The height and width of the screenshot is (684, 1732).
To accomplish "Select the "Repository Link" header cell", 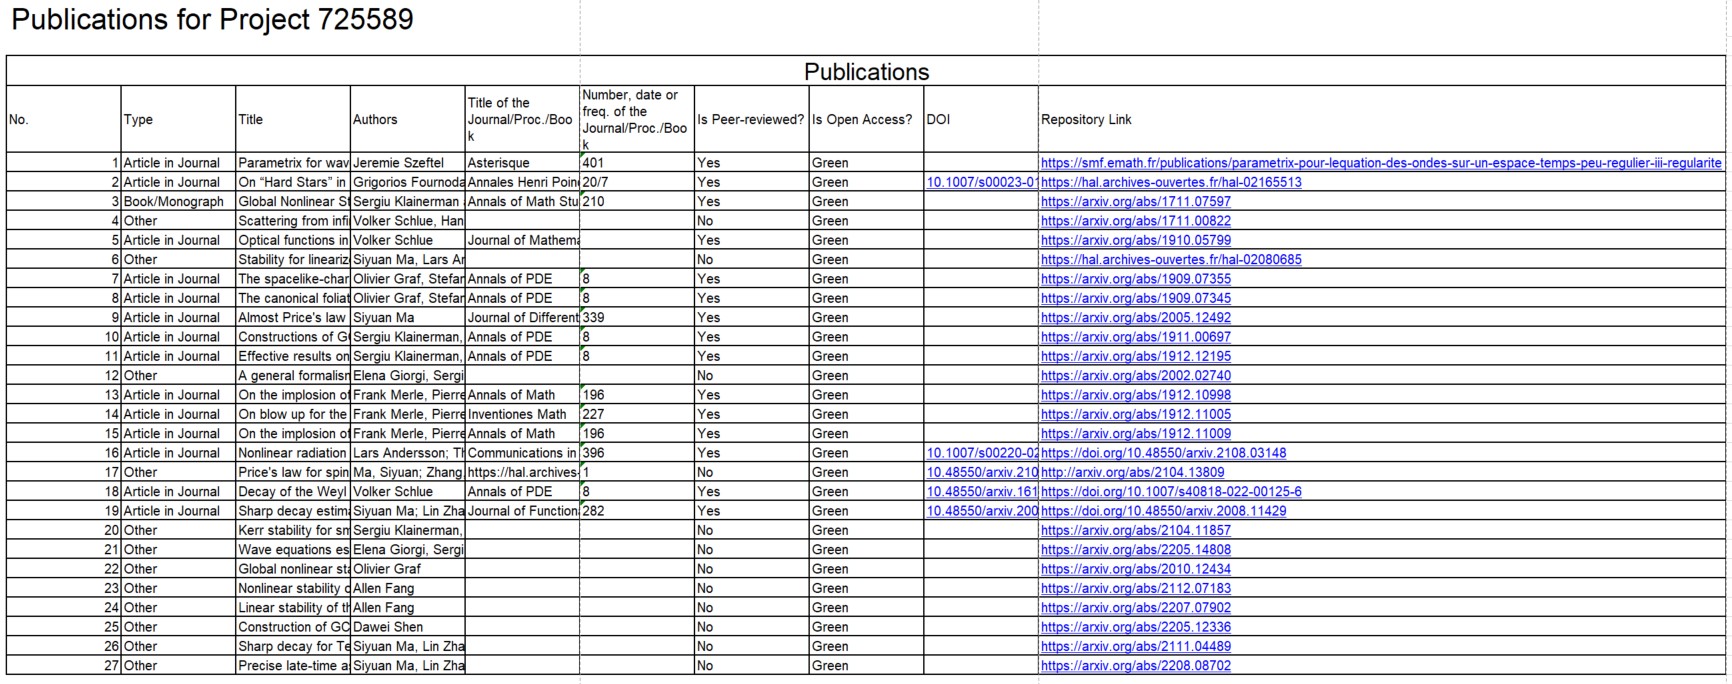I will point(1086,120).
